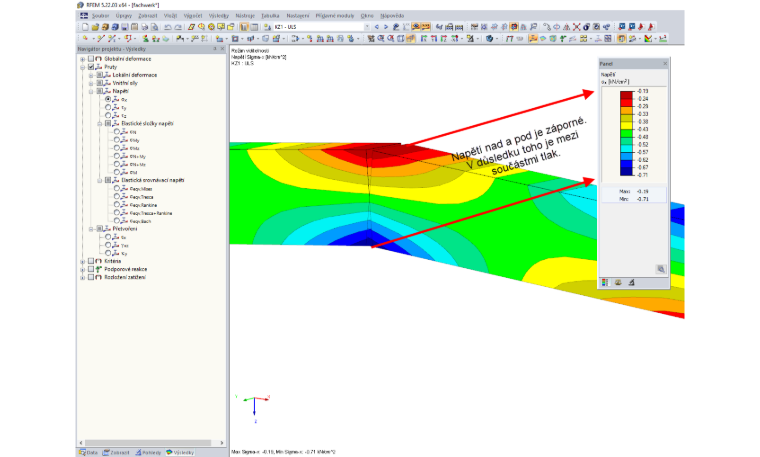Open the Úpravy menu
This screenshot has width=760, height=457.
coord(124,16)
